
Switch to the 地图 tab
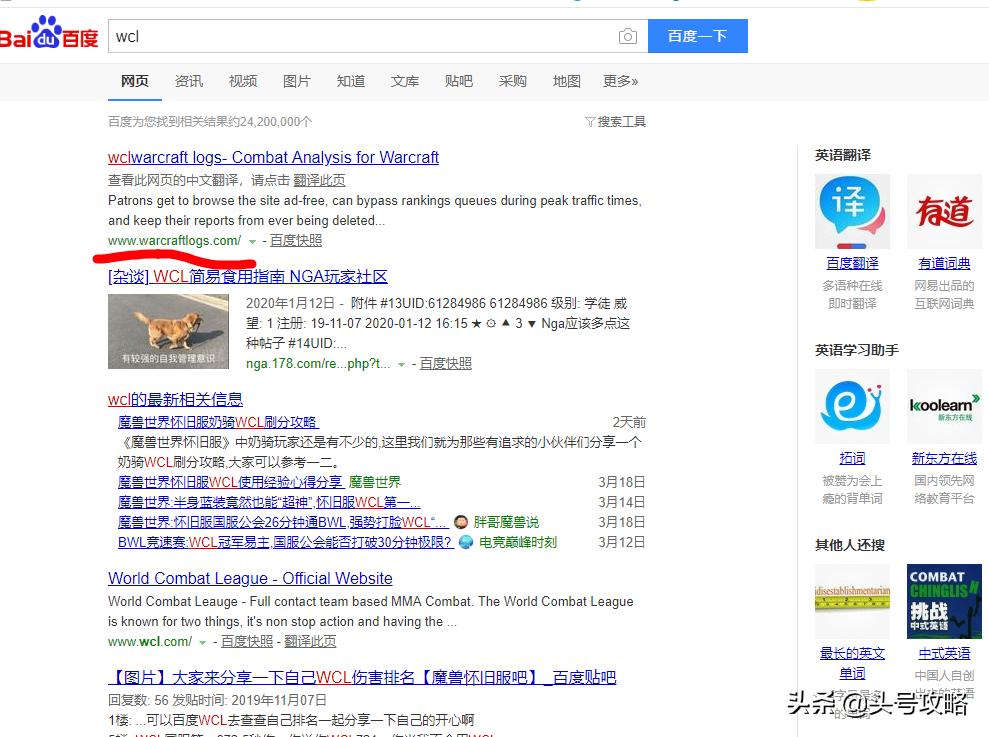[x=566, y=81]
